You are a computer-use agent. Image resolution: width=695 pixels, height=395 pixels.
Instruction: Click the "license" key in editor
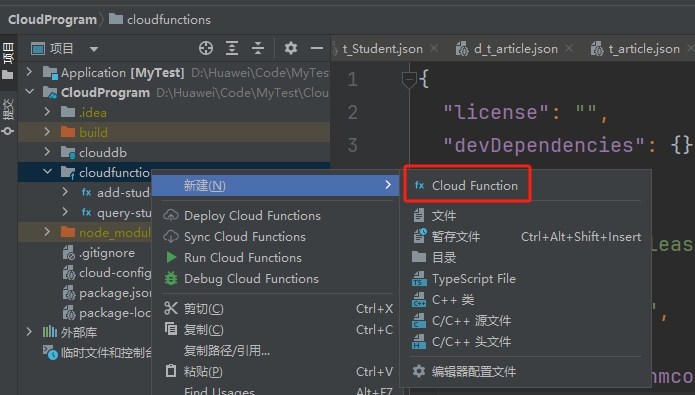(x=496, y=112)
